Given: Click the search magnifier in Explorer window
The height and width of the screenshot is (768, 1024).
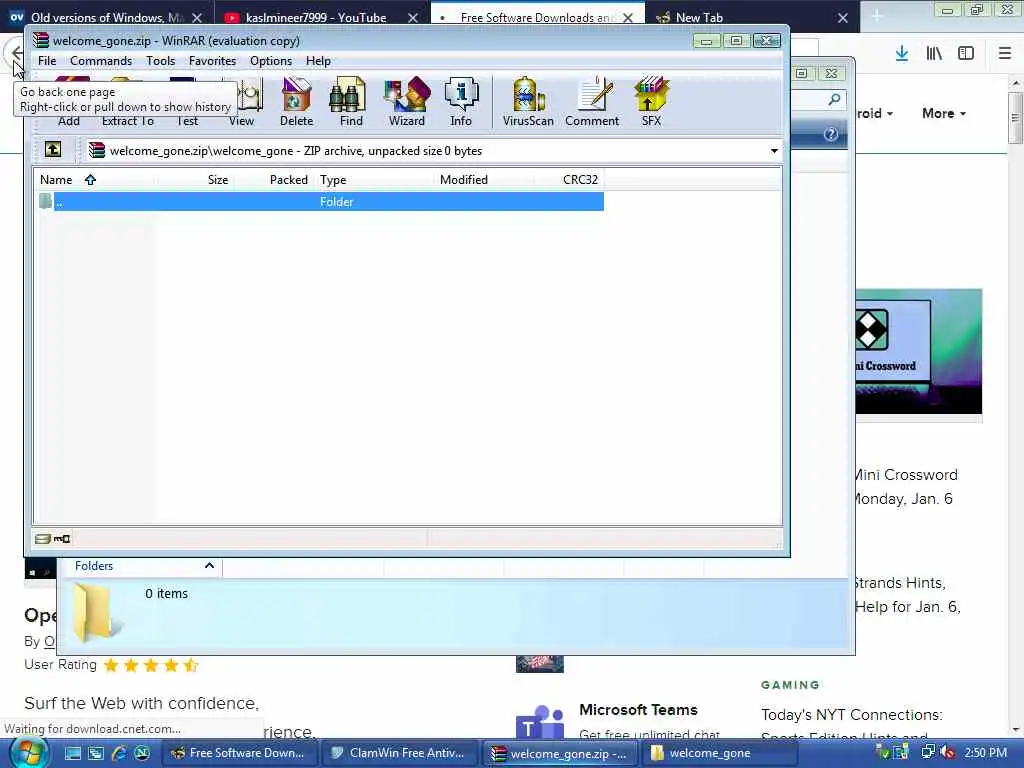Looking at the screenshot, I should [x=834, y=99].
